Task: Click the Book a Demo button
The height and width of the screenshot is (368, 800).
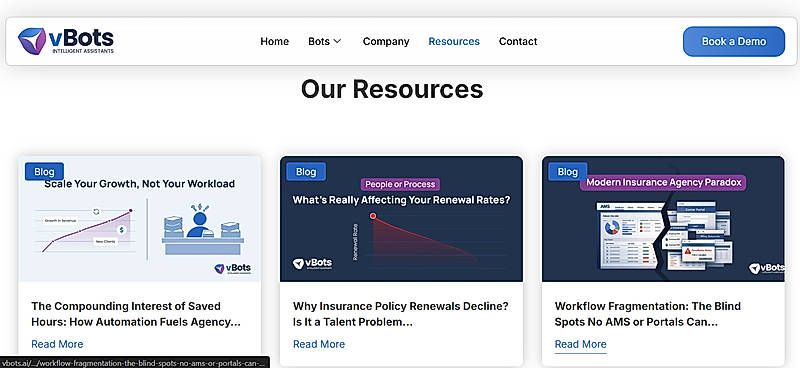Action: [734, 41]
